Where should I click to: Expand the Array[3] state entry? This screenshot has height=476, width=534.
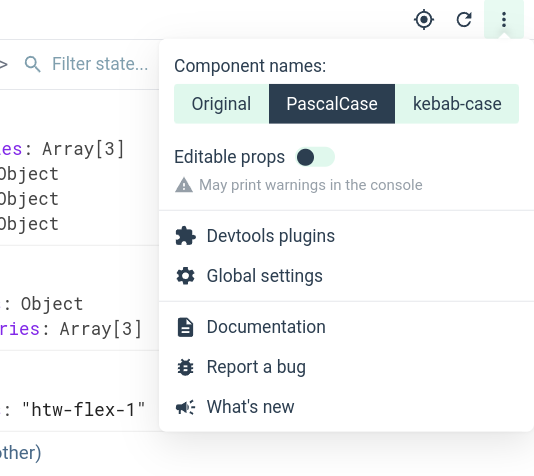point(62,149)
